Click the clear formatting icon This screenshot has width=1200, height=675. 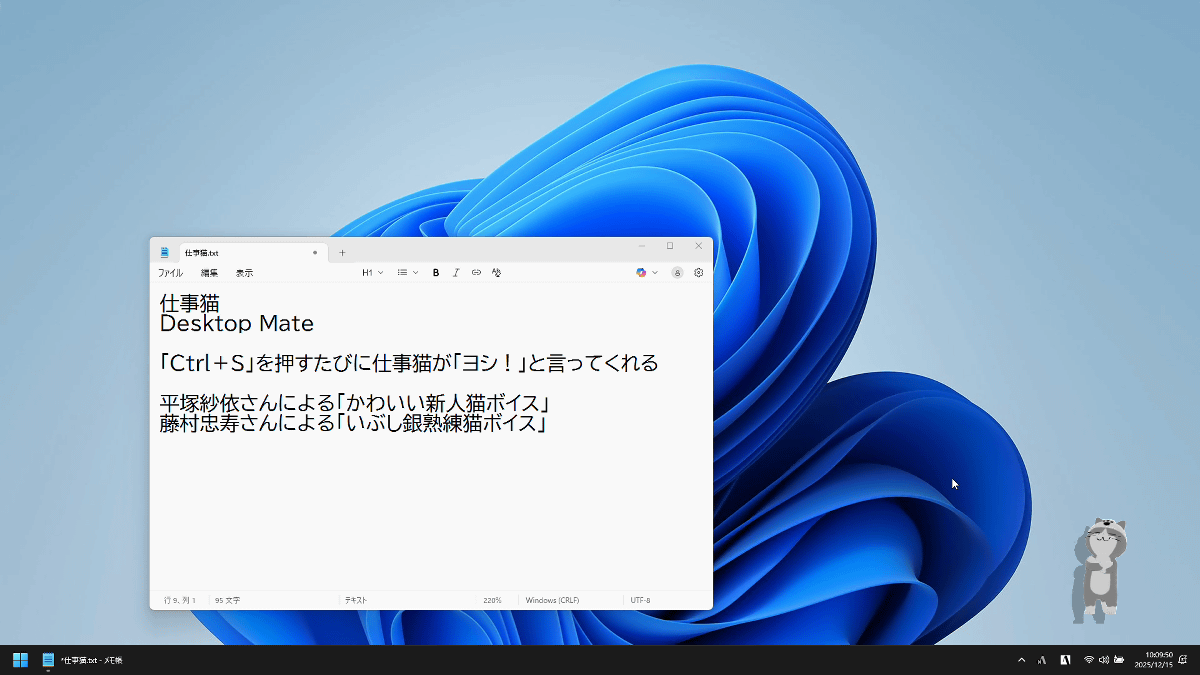[496, 272]
